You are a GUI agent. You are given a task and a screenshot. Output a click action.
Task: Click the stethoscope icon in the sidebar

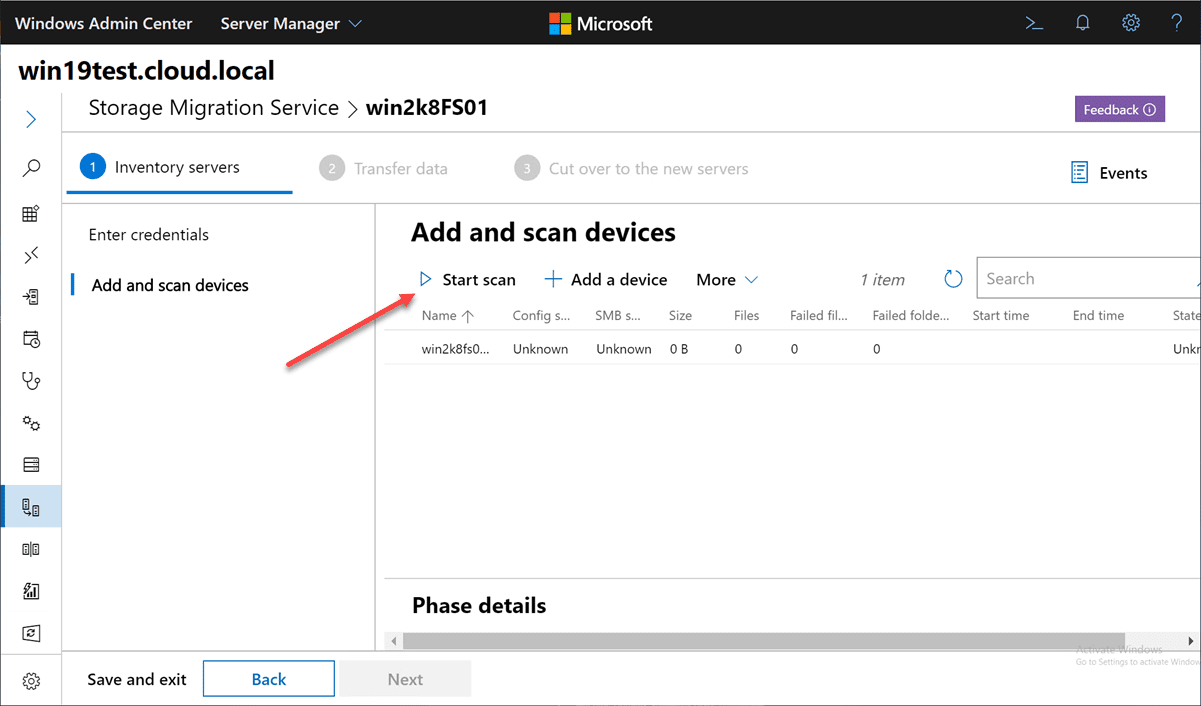pos(31,380)
